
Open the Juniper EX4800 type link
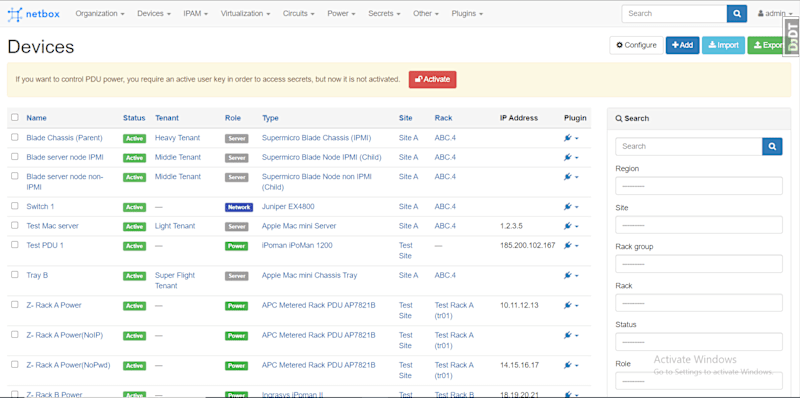point(288,207)
